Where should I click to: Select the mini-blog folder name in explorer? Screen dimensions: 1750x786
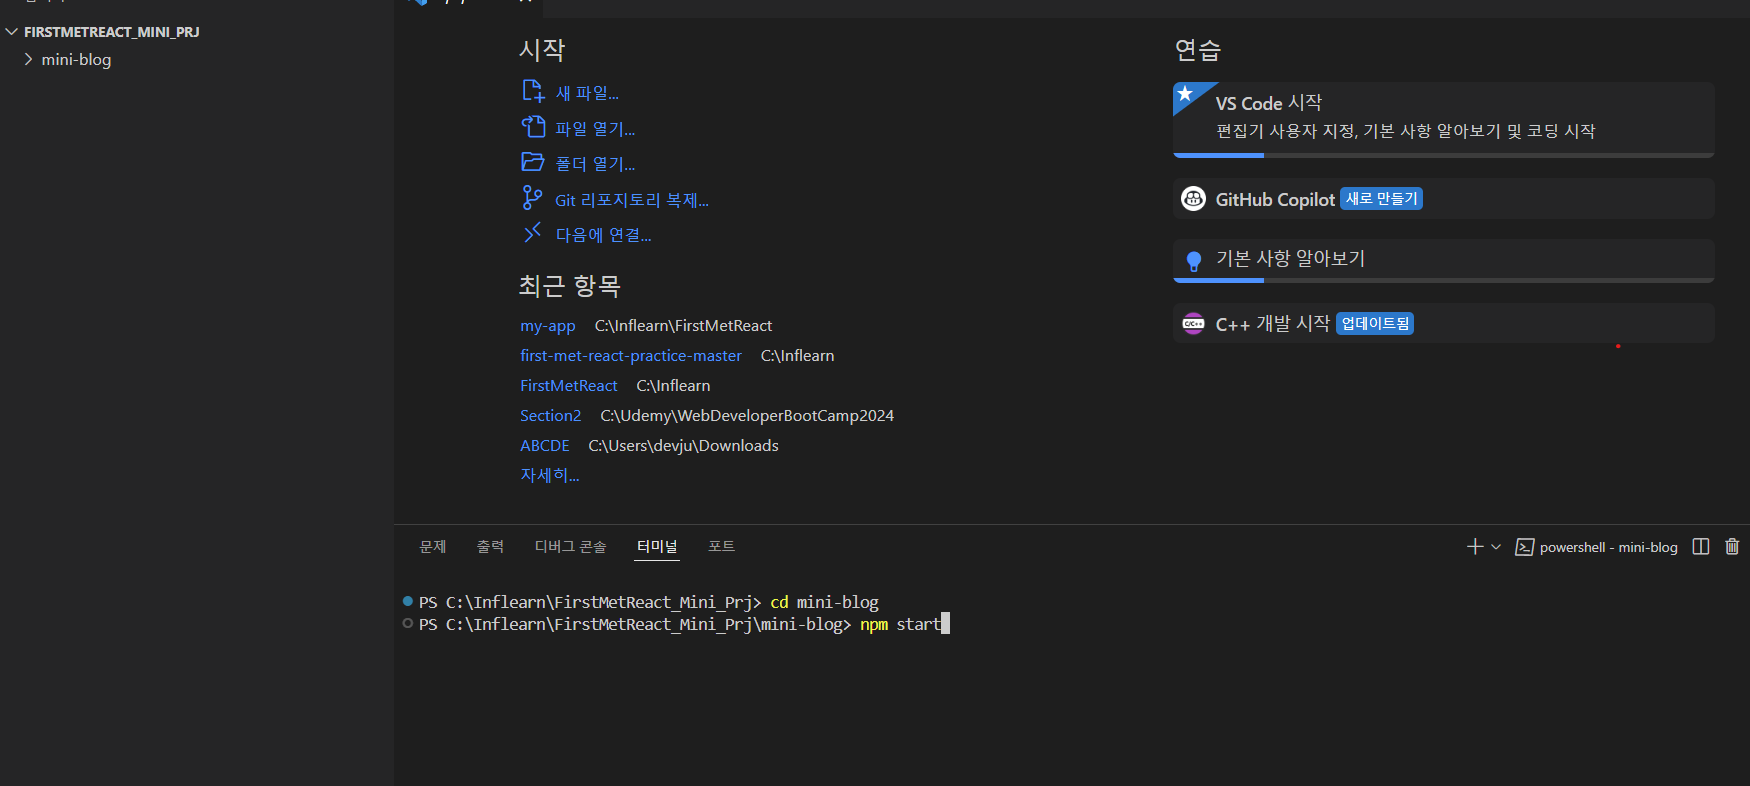click(x=76, y=60)
